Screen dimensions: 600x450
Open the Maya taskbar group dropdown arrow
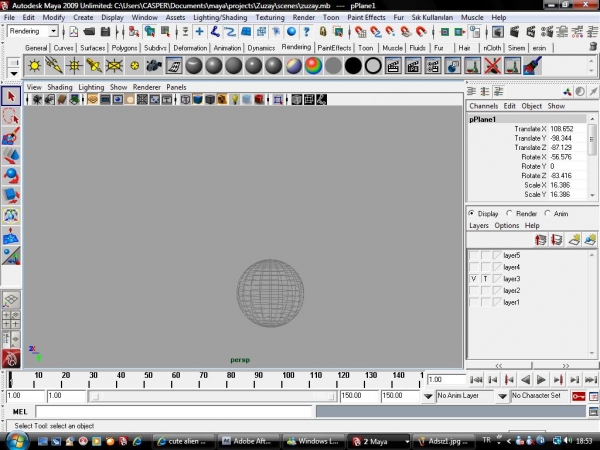pos(407,441)
